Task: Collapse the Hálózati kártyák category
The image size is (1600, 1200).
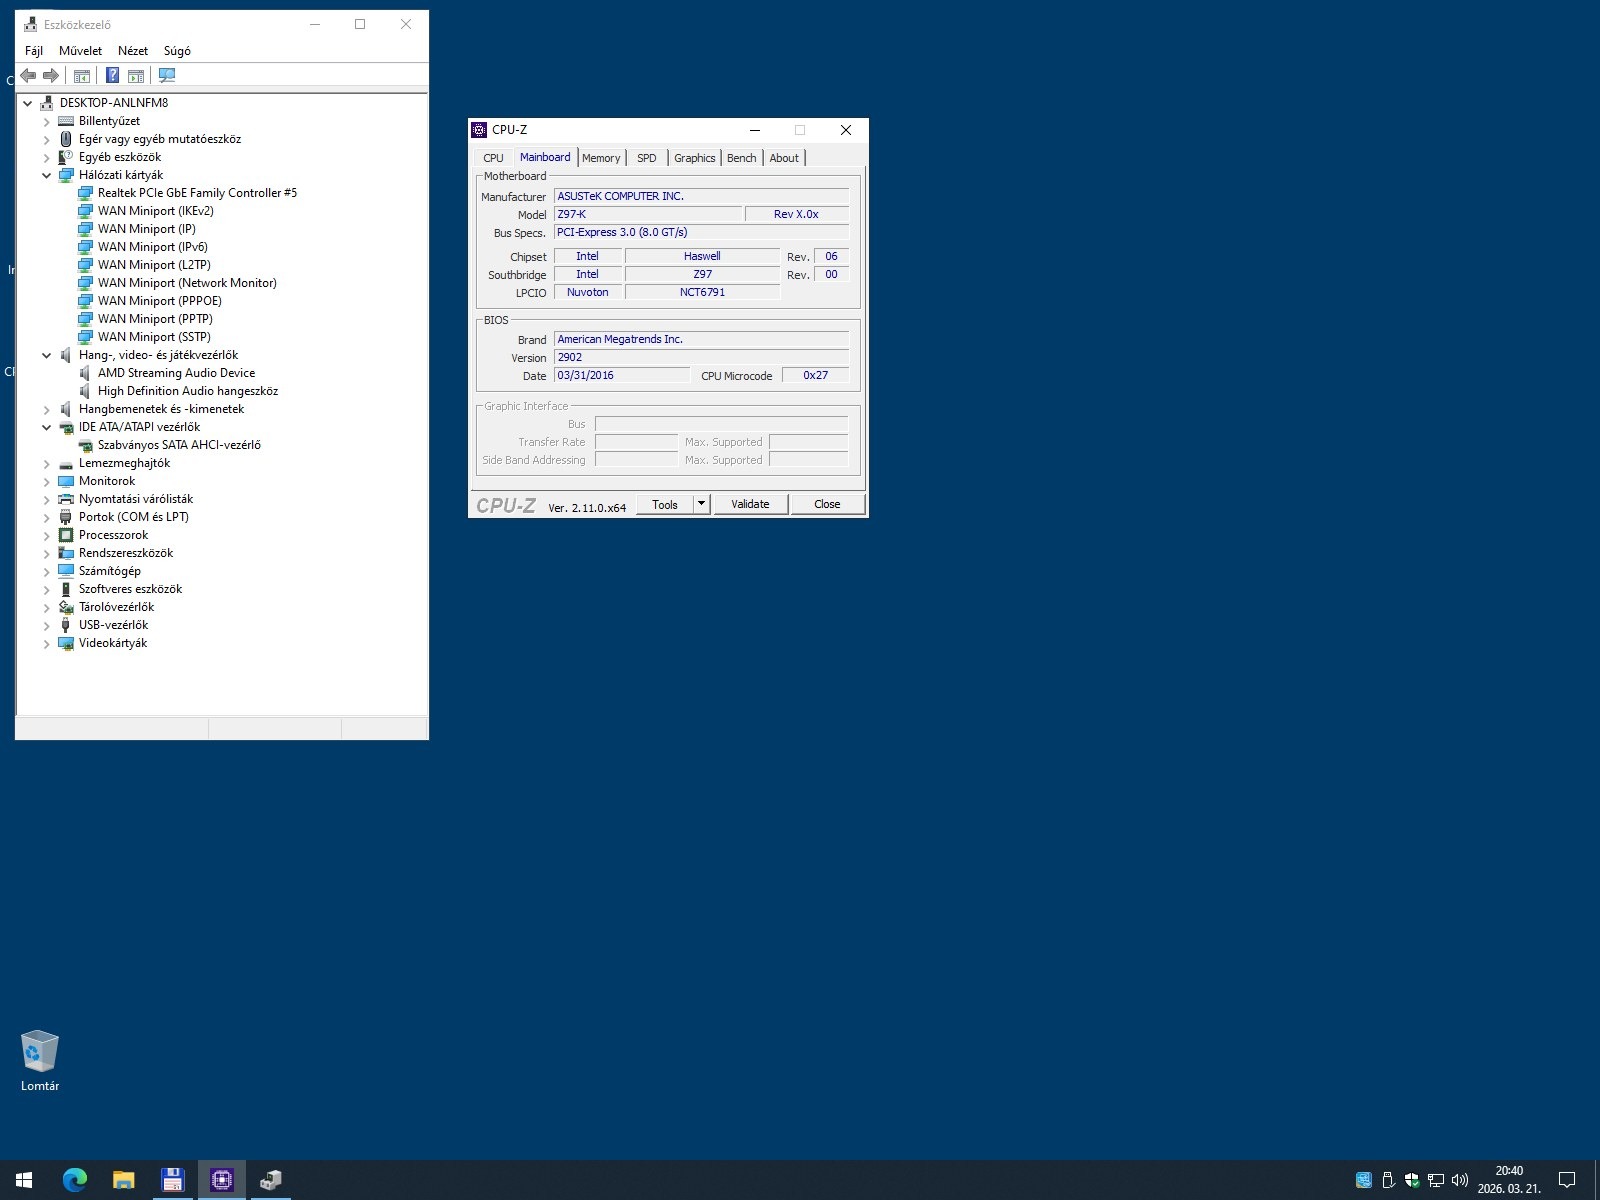Action: 46,175
